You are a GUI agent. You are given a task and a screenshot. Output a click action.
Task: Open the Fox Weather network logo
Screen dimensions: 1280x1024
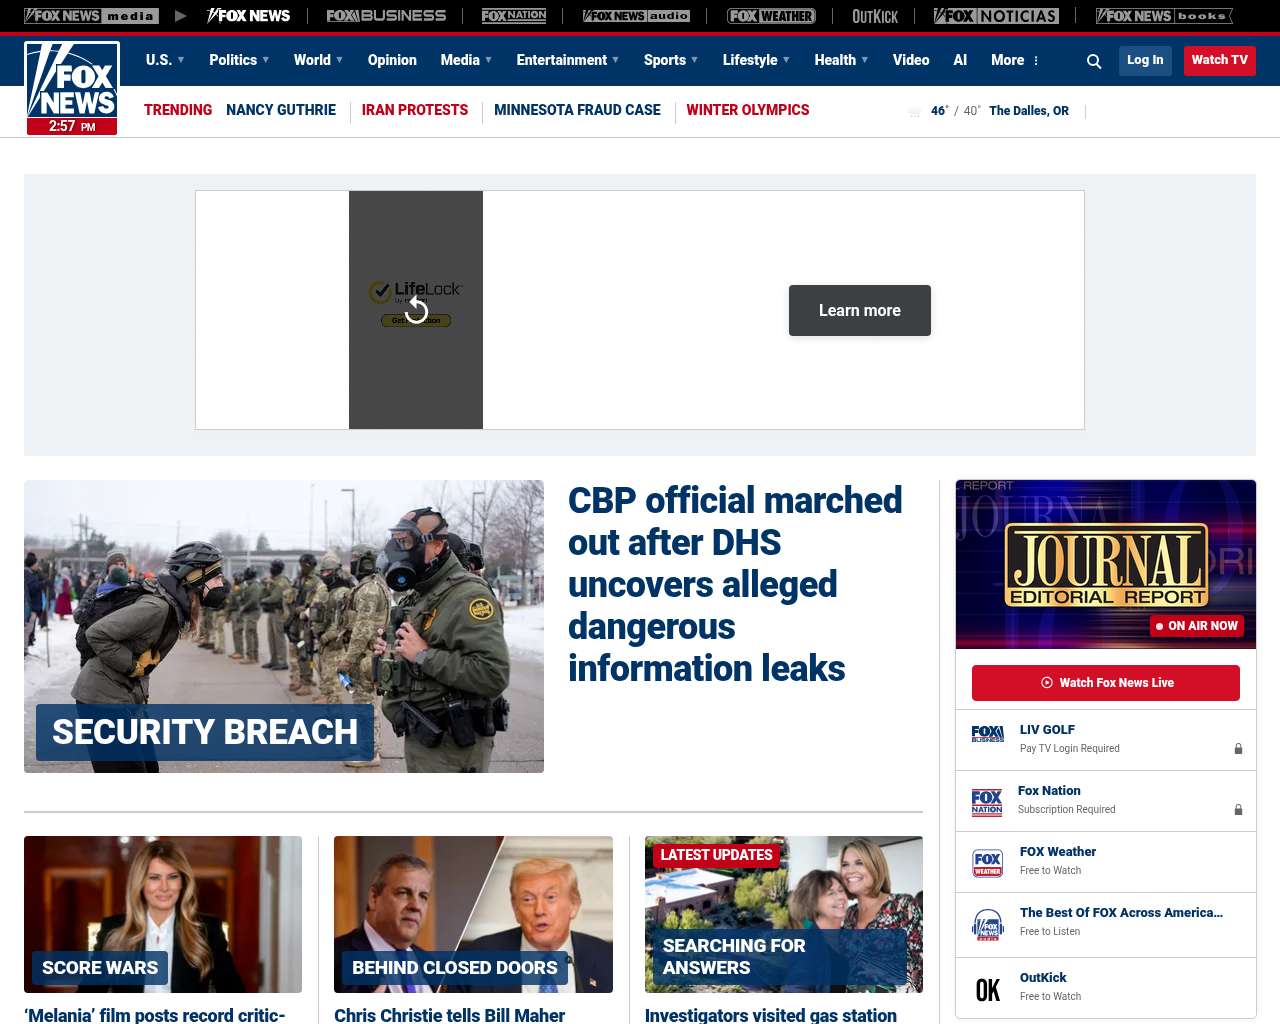(x=771, y=16)
